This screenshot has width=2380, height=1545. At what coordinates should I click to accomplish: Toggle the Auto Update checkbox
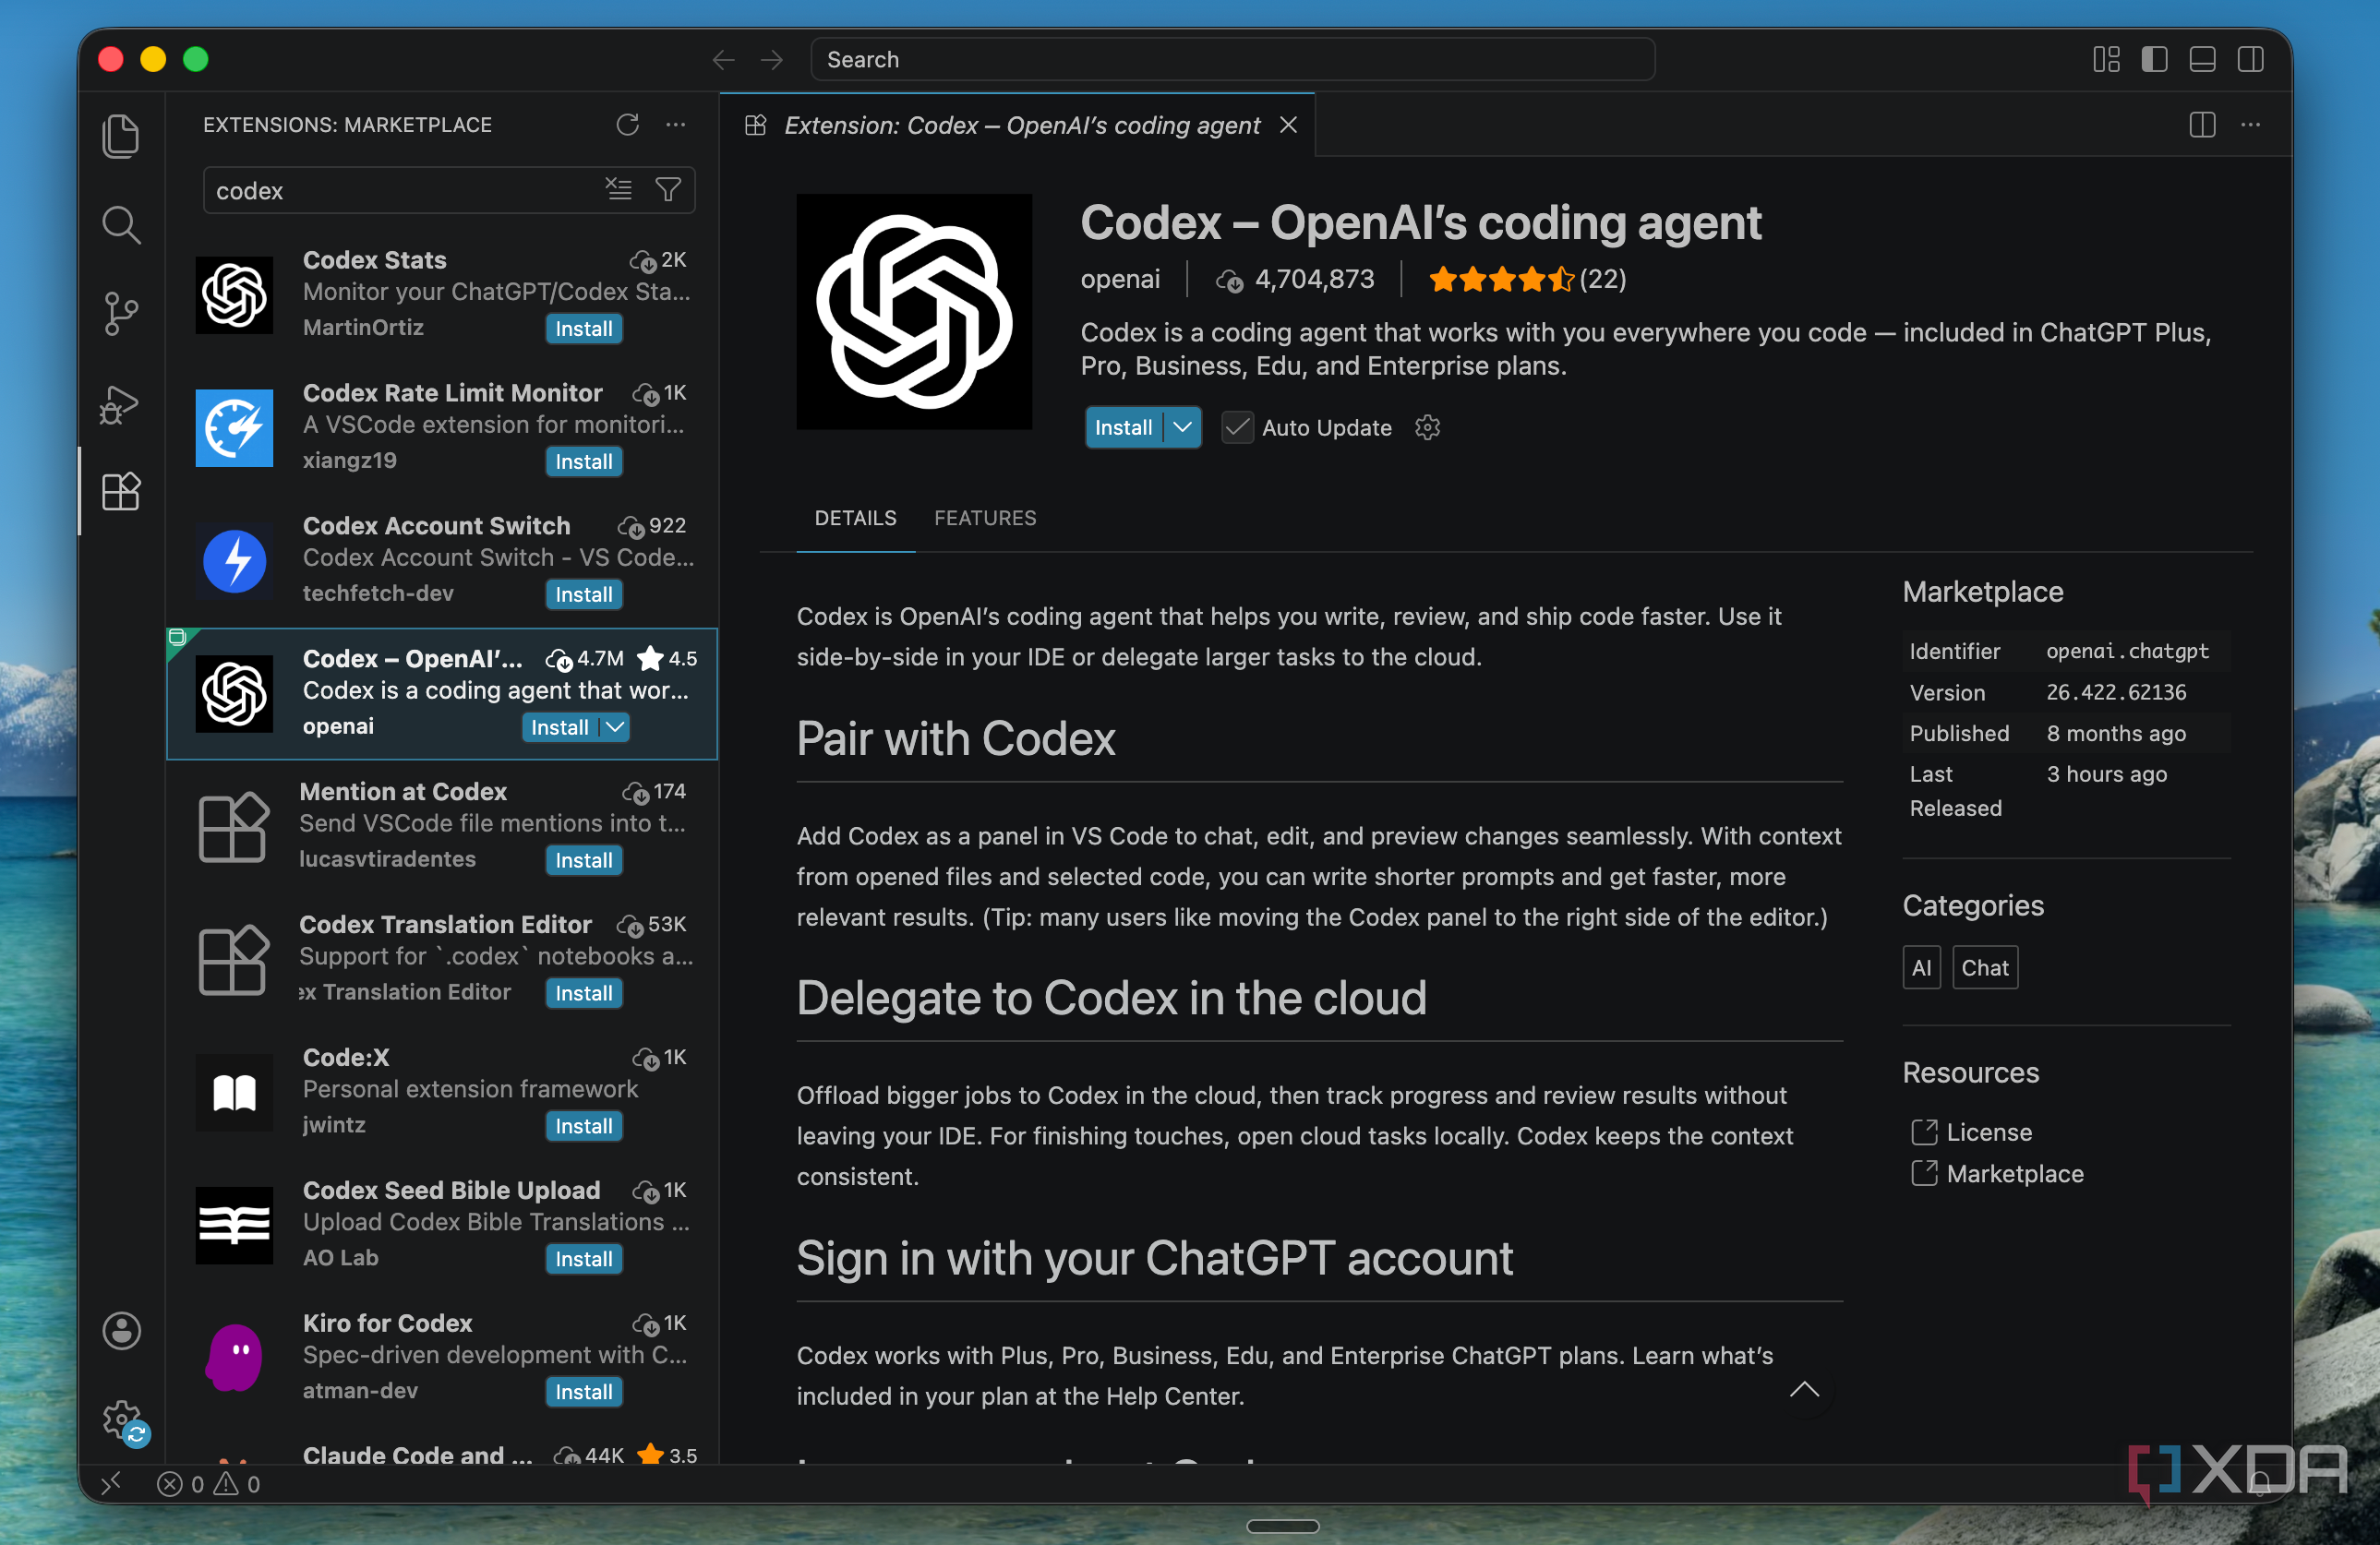[x=1237, y=428]
